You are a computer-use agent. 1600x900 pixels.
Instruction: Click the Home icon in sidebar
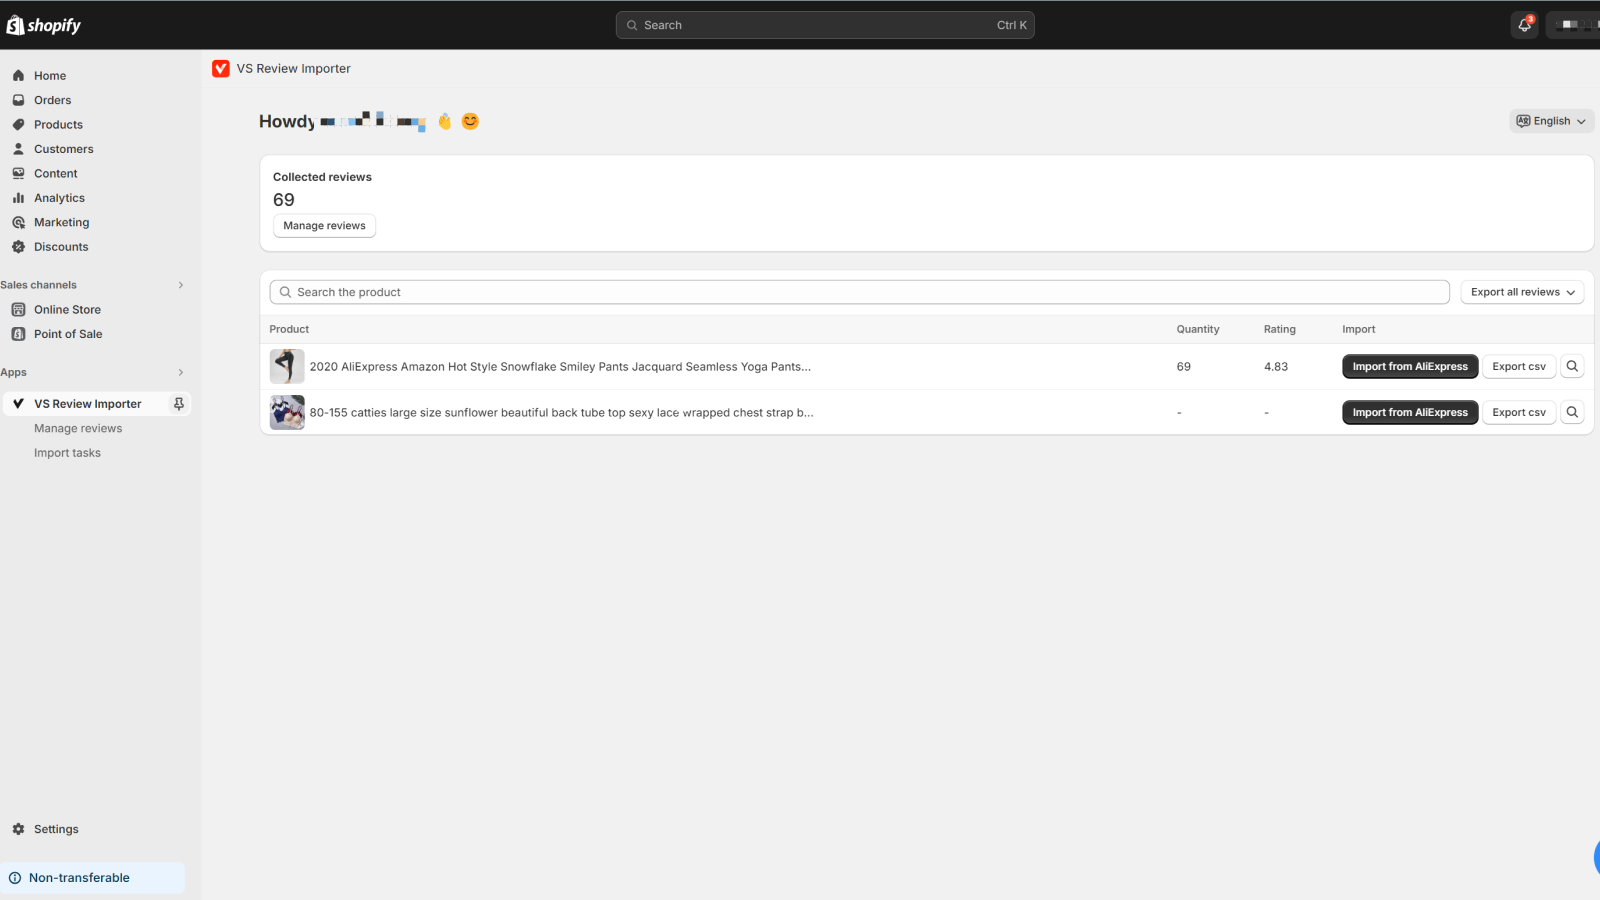pos(18,76)
